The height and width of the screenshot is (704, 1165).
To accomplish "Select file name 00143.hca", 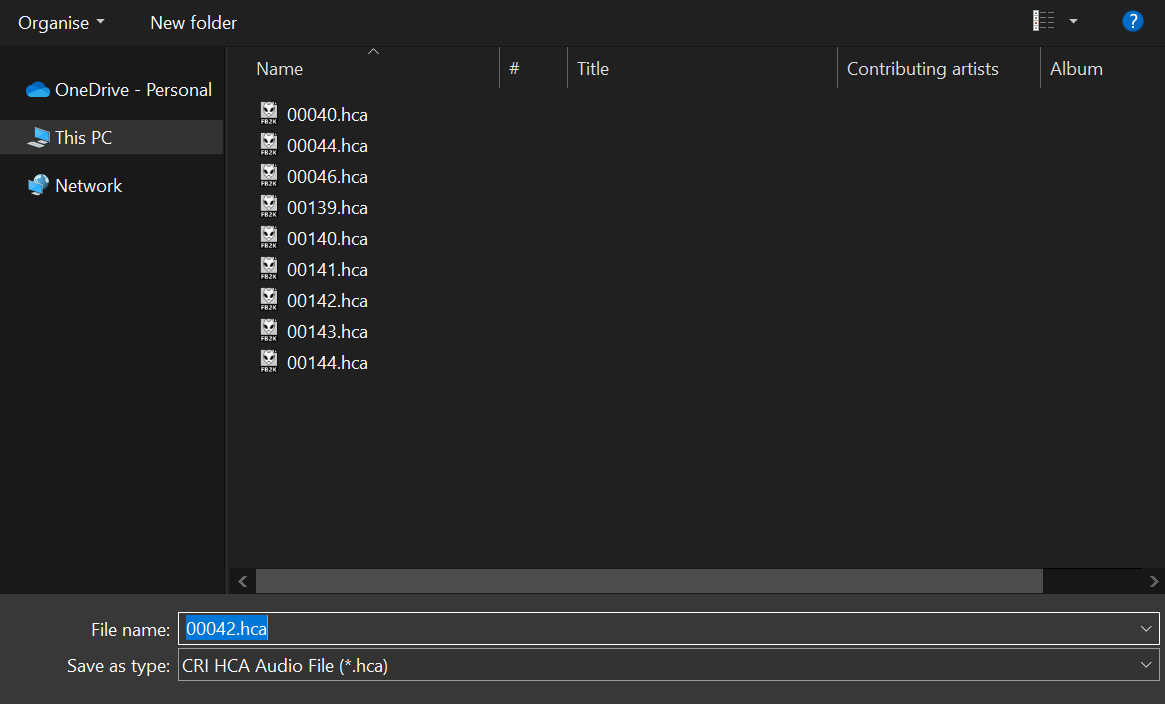I will pyautogui.click(x=327, y=332).
